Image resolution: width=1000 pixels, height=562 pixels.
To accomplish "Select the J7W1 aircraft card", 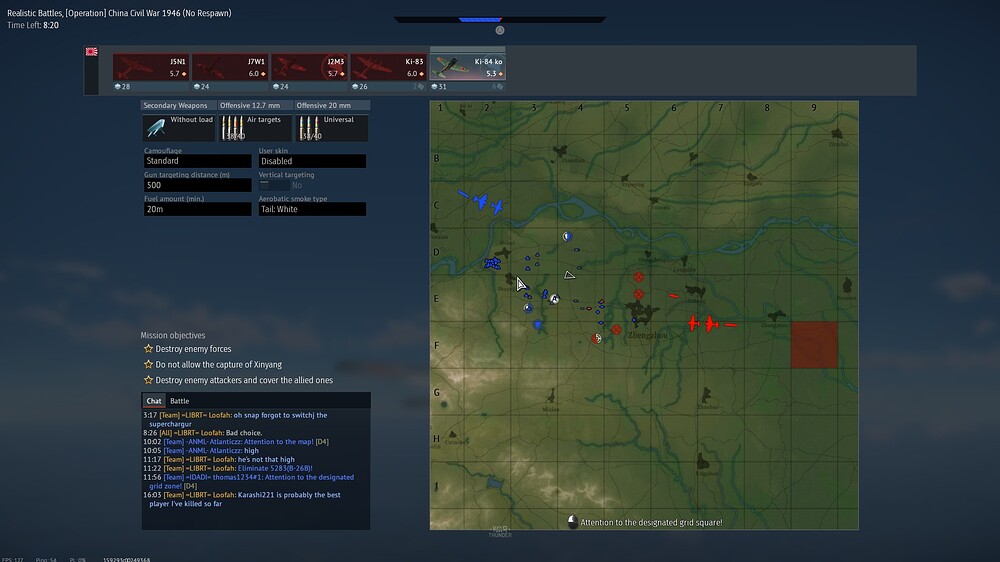I will pyautogui.click(x=230, y=68).
